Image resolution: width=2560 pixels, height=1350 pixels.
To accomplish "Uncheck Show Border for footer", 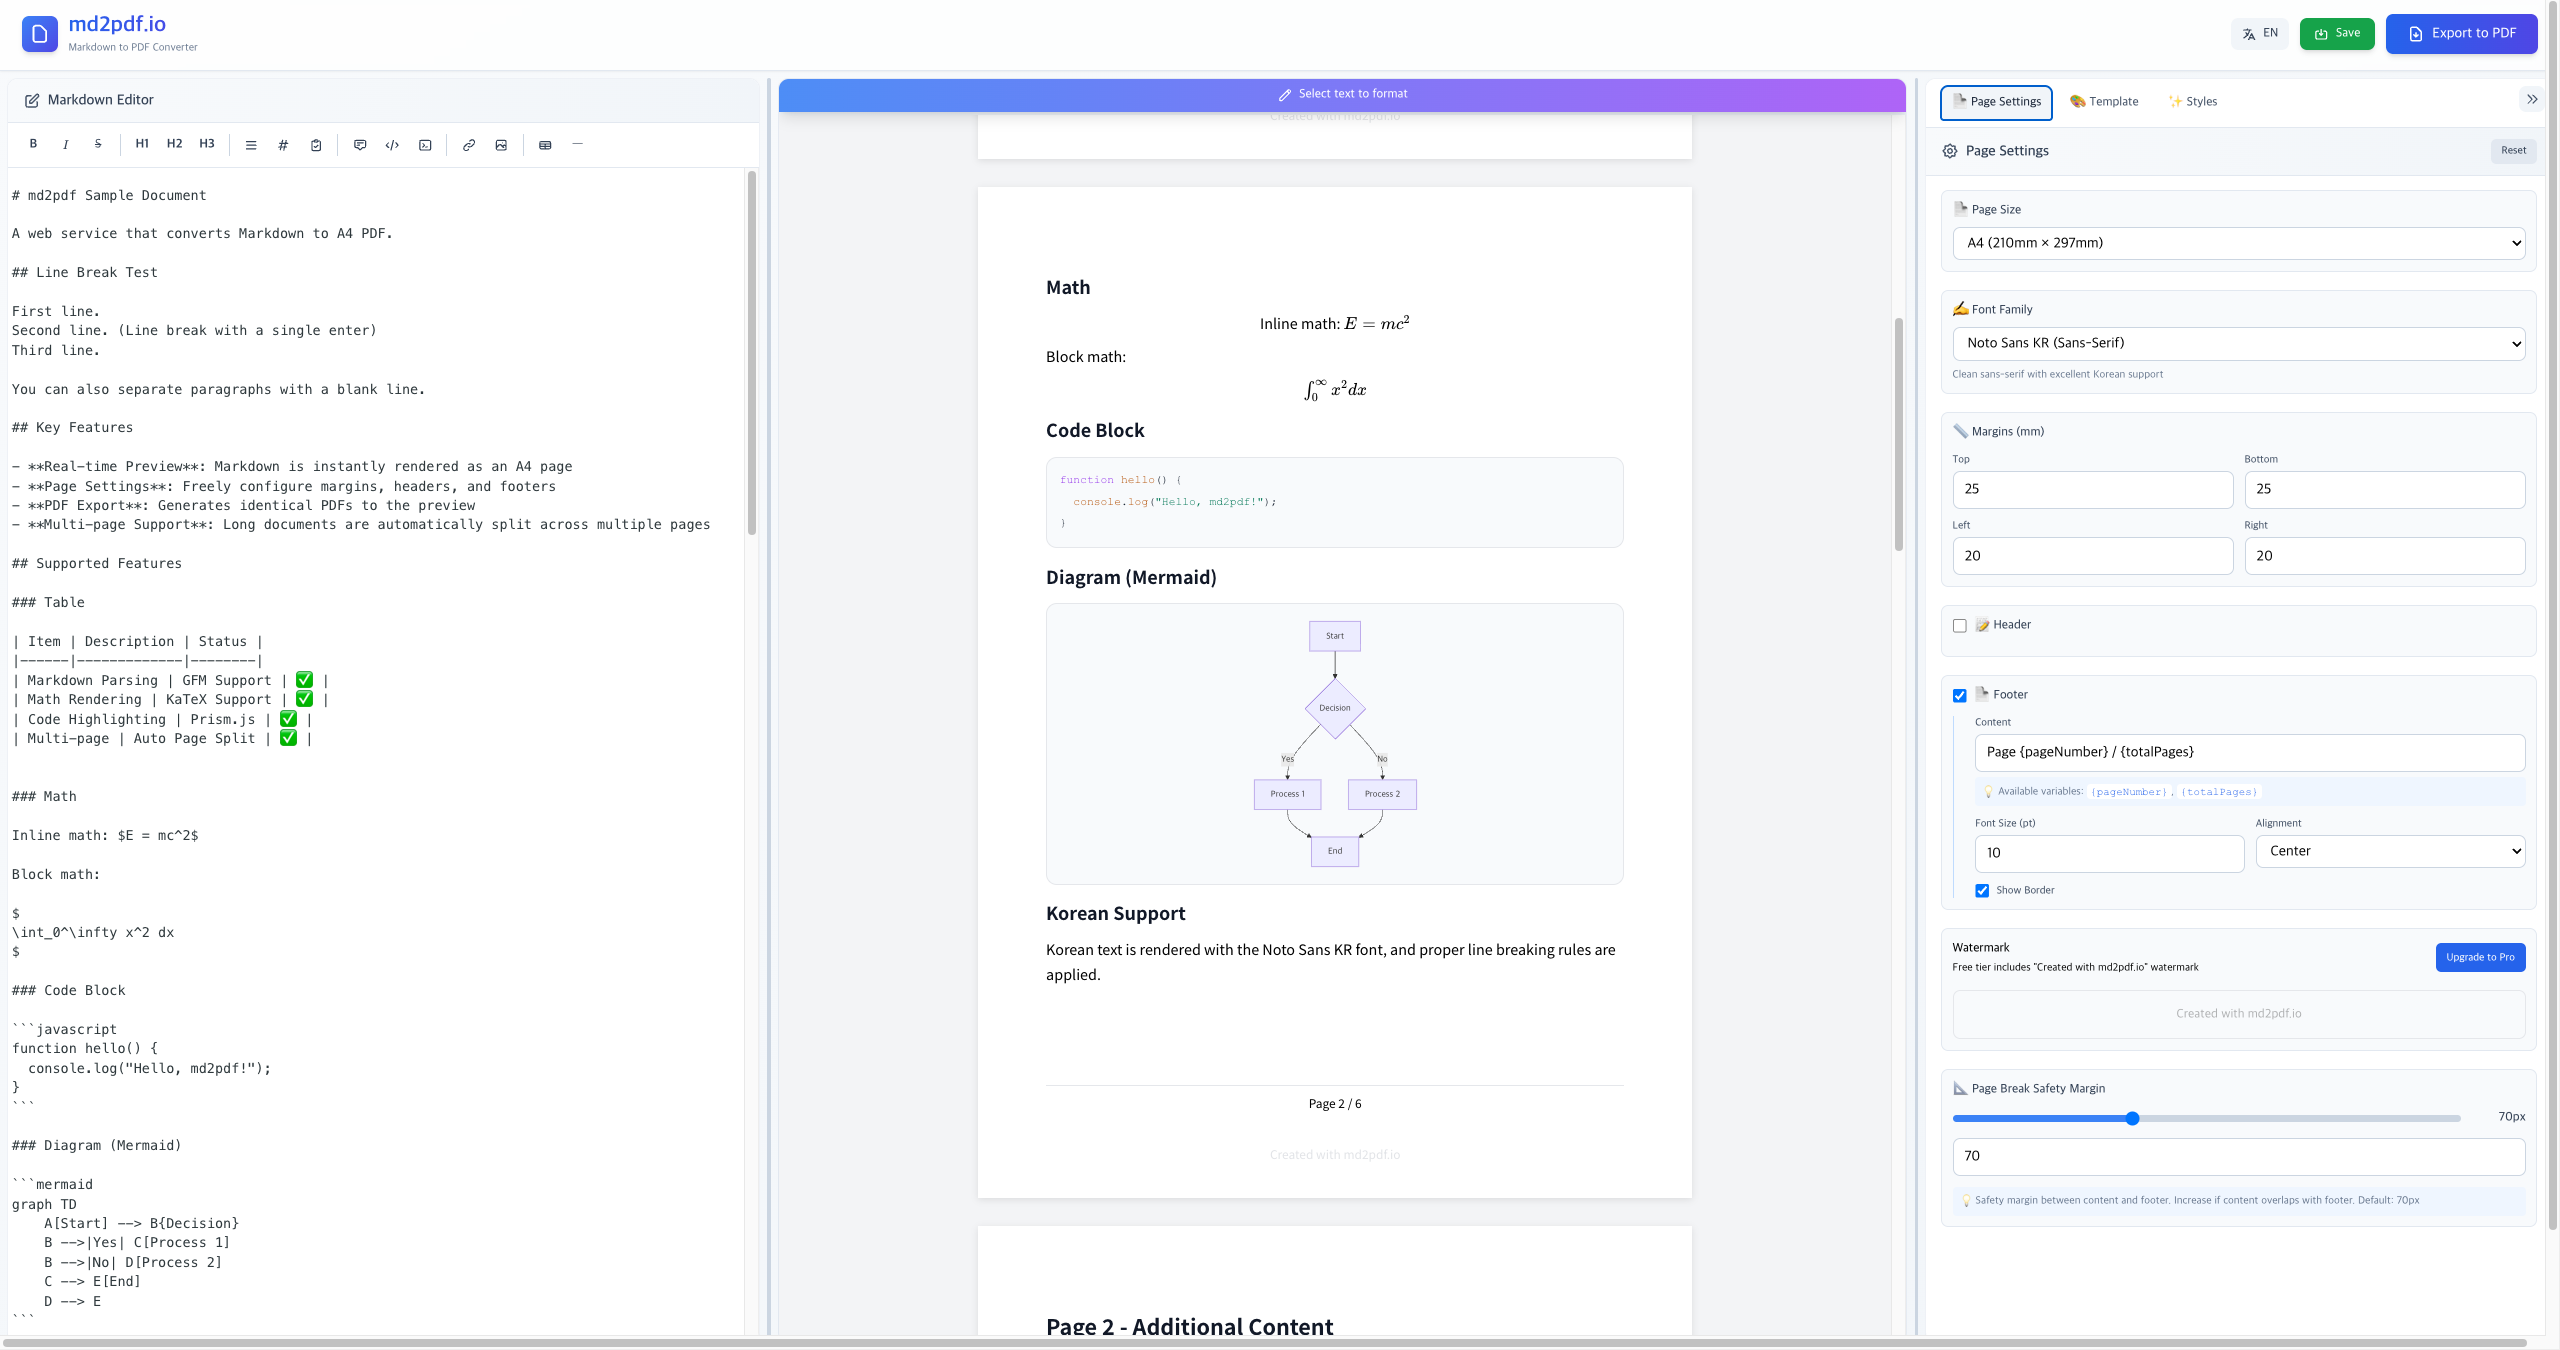I will click(x=1984, y=890).
